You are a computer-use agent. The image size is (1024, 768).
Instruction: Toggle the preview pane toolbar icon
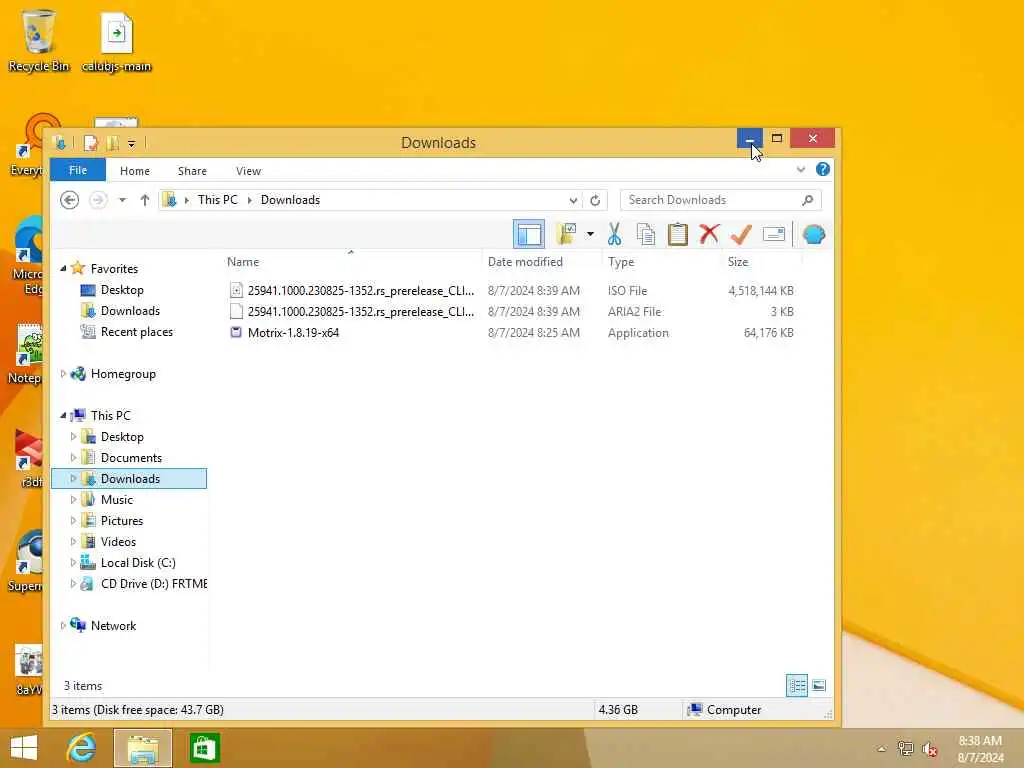[528, 234]
